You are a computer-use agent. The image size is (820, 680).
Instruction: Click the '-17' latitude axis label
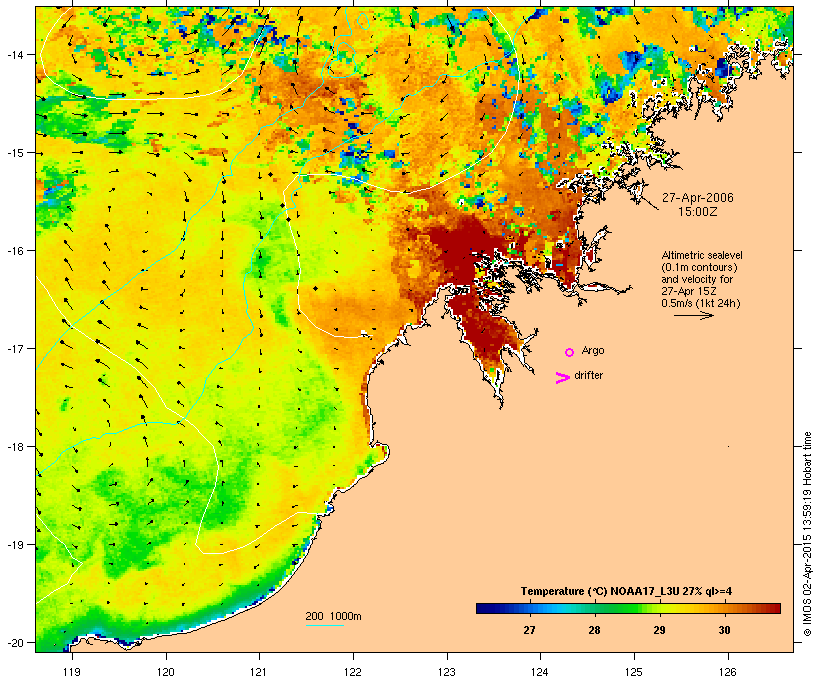point(15,348)
